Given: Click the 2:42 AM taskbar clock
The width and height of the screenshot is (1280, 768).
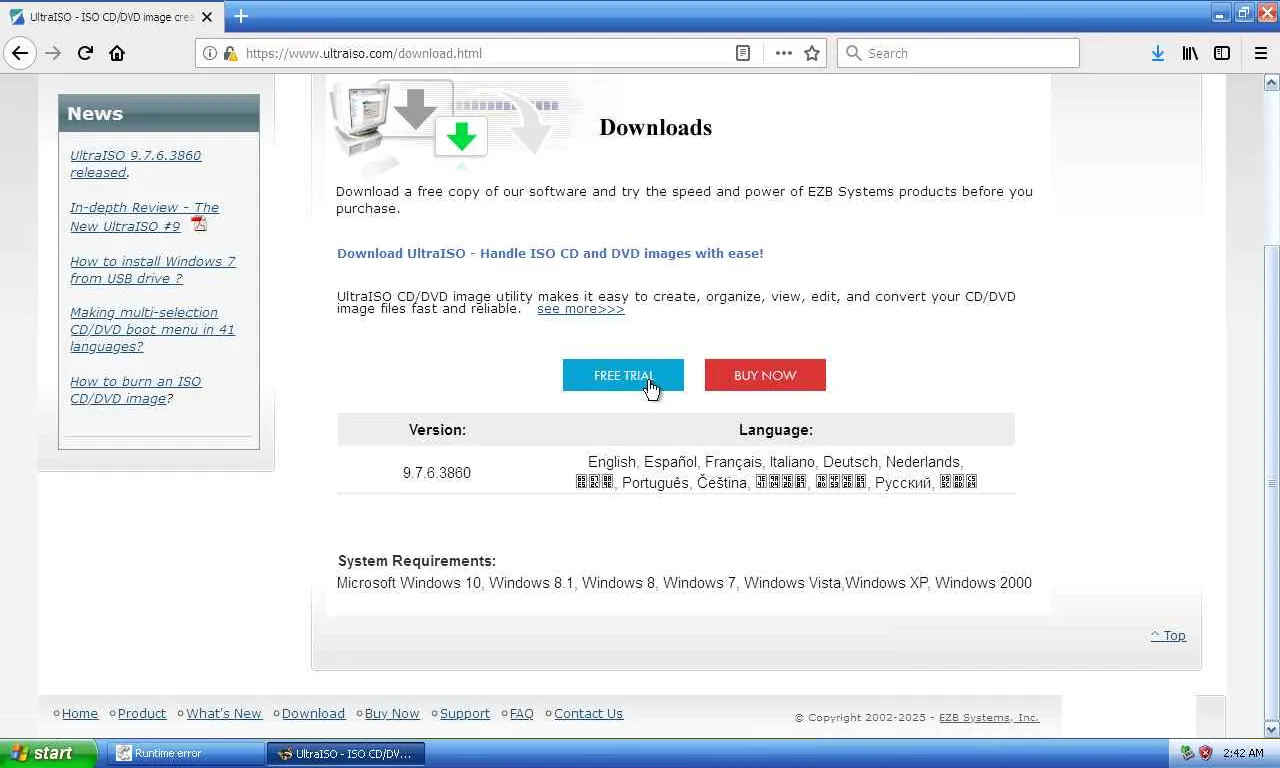Looking at the screenshot, I should (x=1243, y=753).
